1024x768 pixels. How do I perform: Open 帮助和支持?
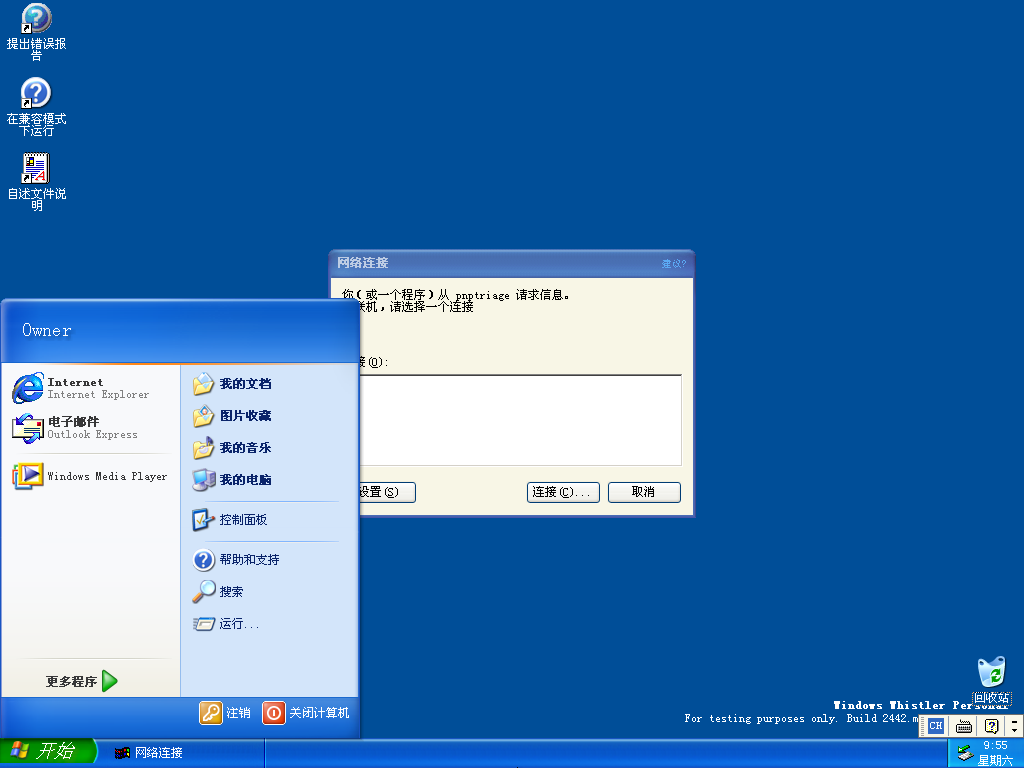click(236, 560)
